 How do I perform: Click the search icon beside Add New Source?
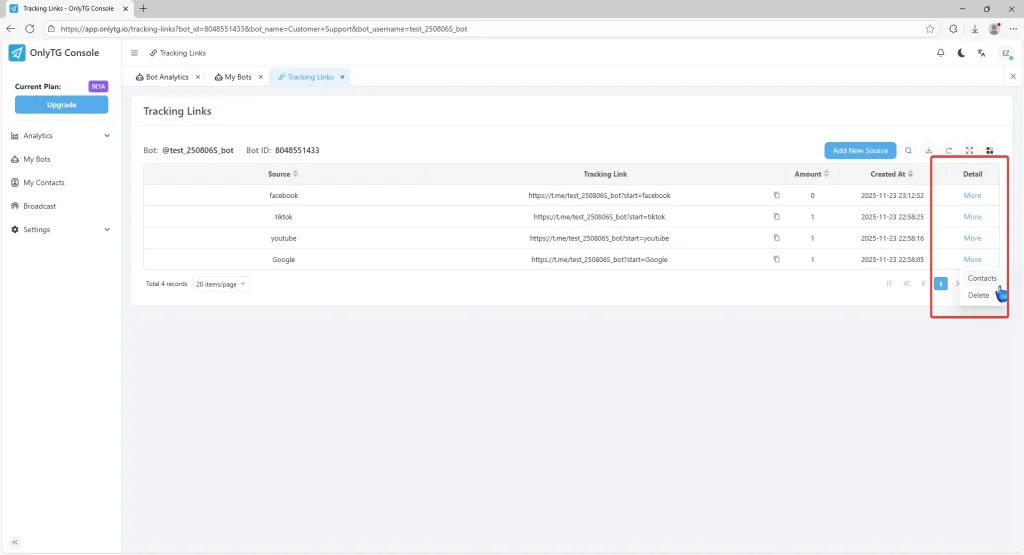[x=909, y=151]
